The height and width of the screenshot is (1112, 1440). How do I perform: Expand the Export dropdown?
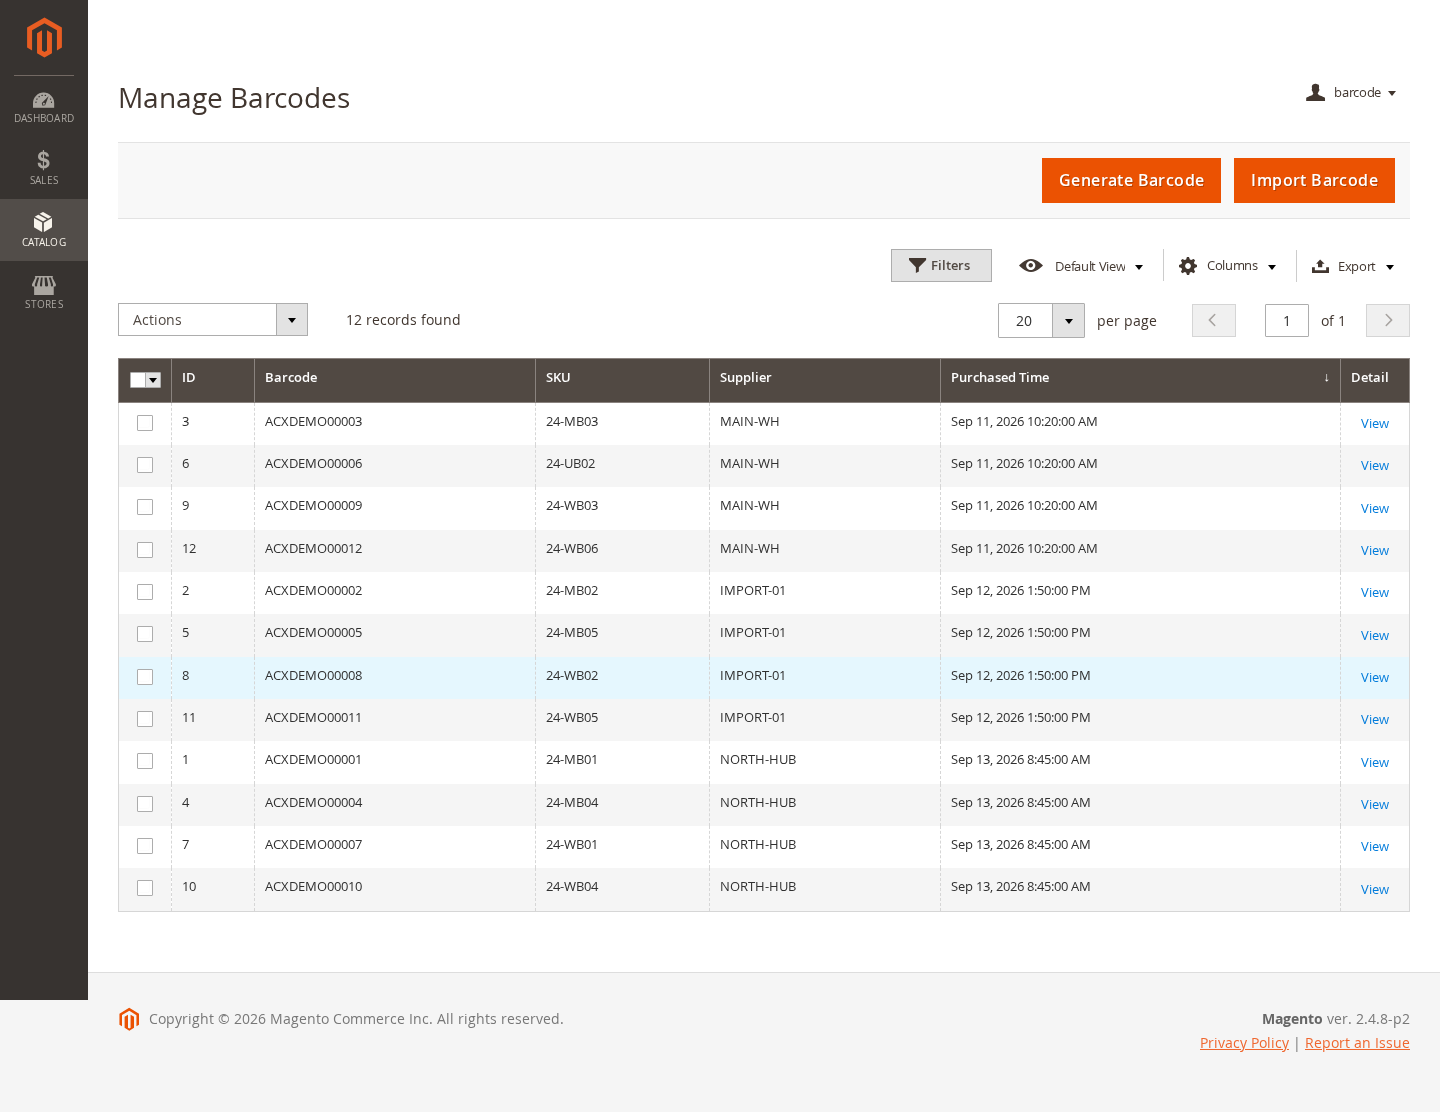coord(1390,267)
